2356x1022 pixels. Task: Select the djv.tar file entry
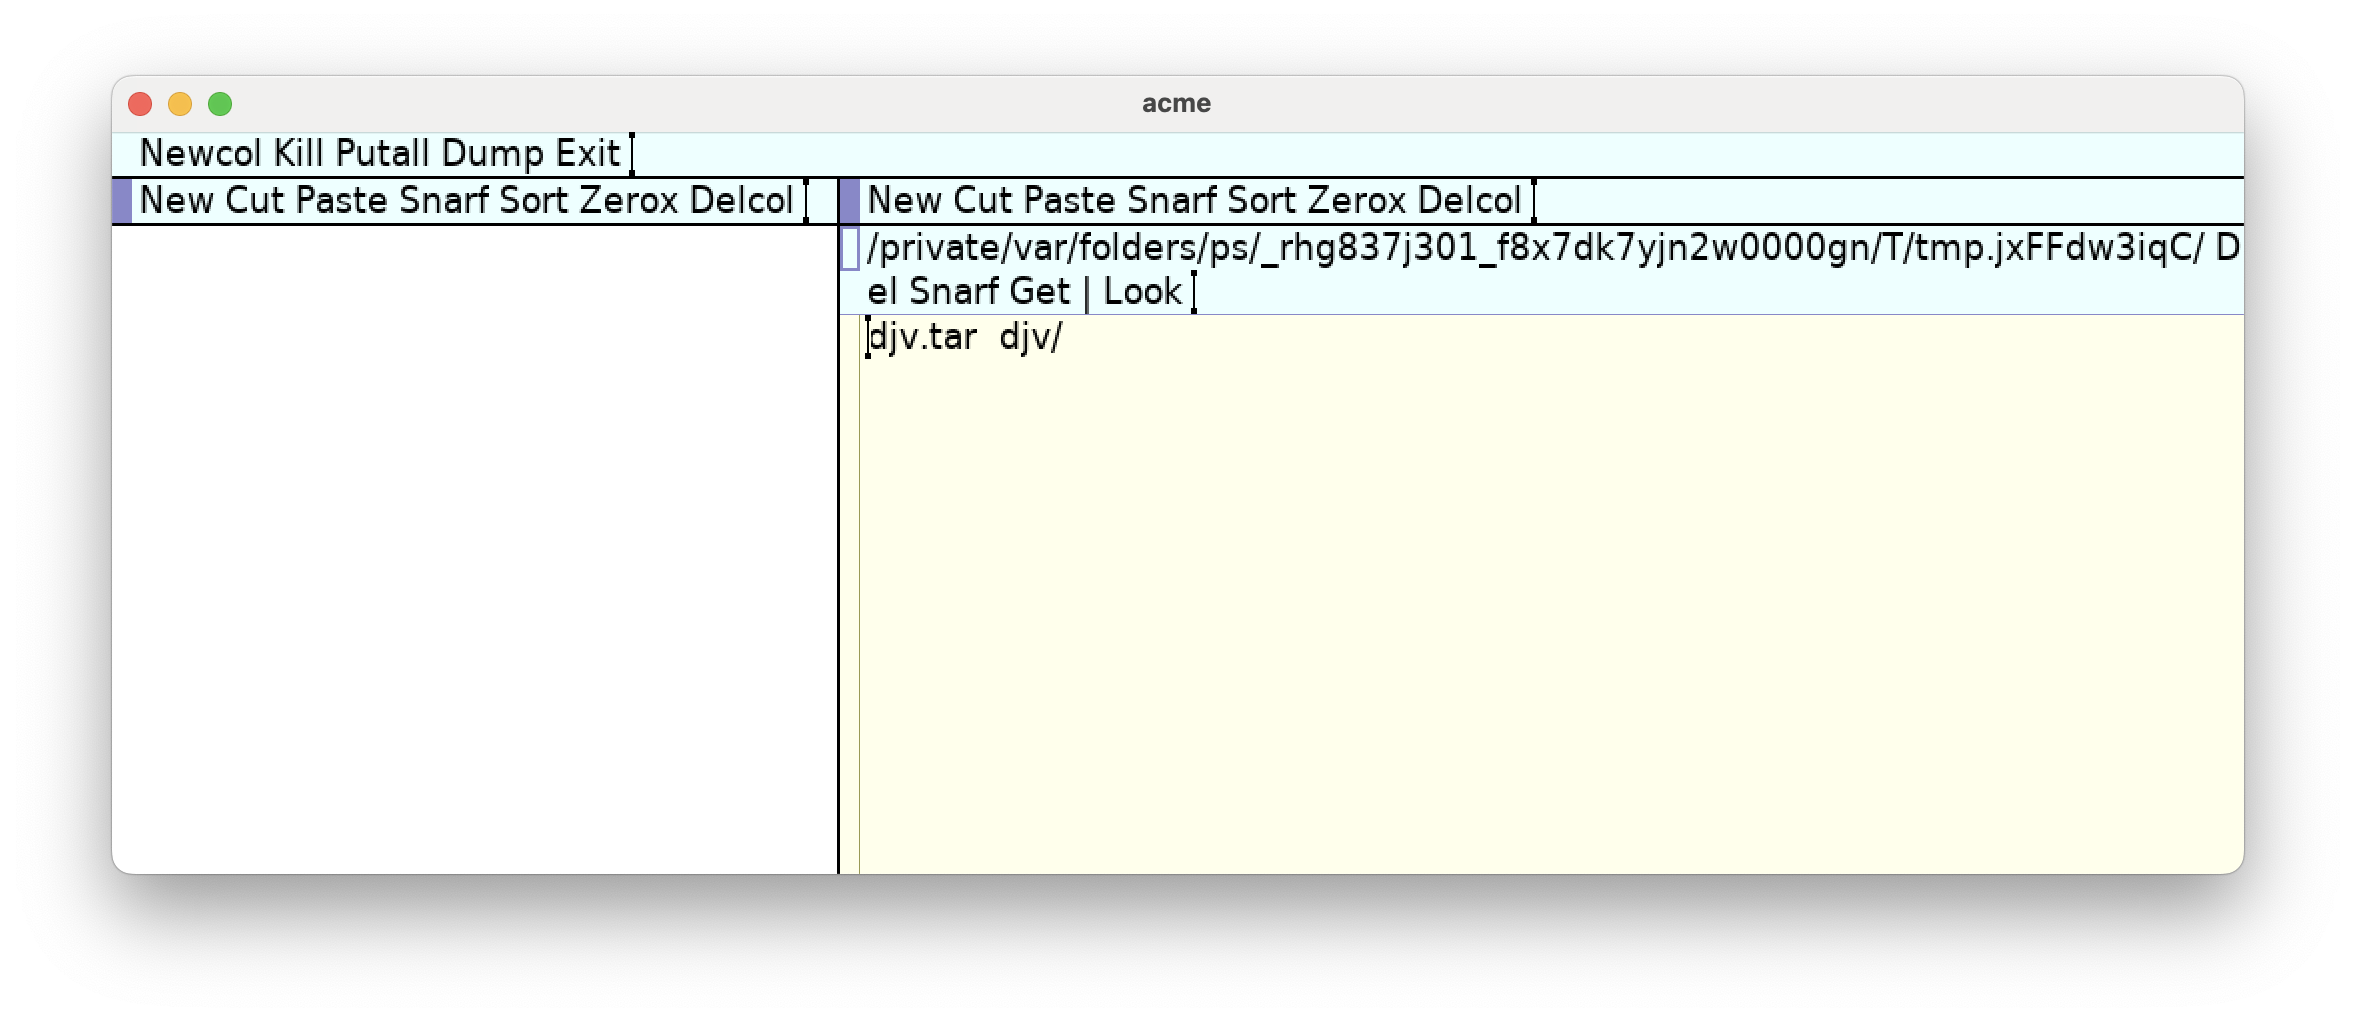(x=922, y=338)
